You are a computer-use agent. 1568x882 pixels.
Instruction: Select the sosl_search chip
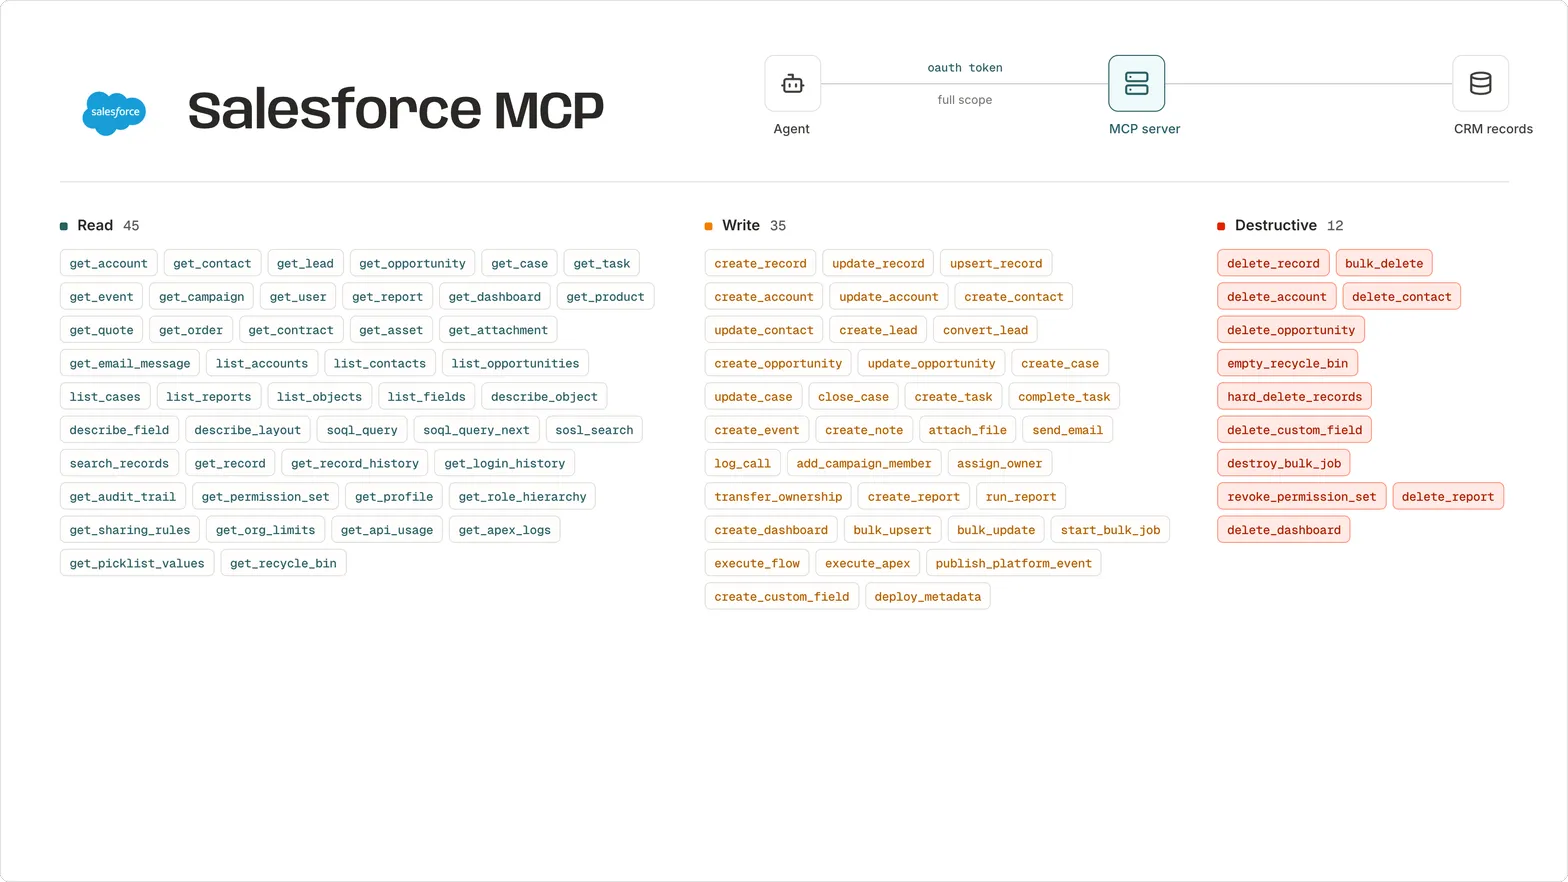point(594,430)
